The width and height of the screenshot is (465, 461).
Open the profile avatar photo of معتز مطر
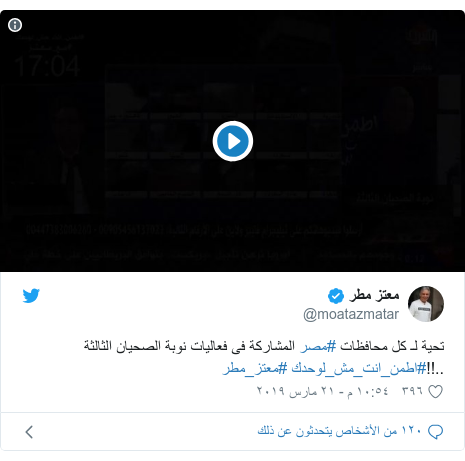point(426,304)
